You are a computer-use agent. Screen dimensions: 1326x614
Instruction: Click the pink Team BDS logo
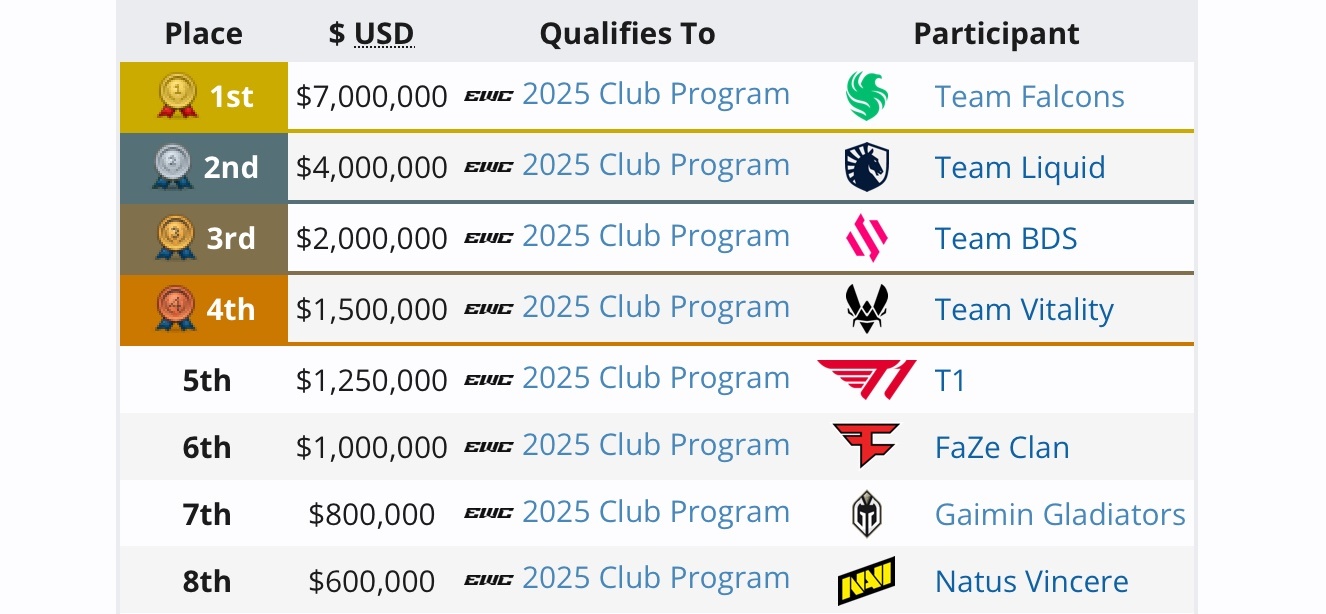tap(866, 238)
